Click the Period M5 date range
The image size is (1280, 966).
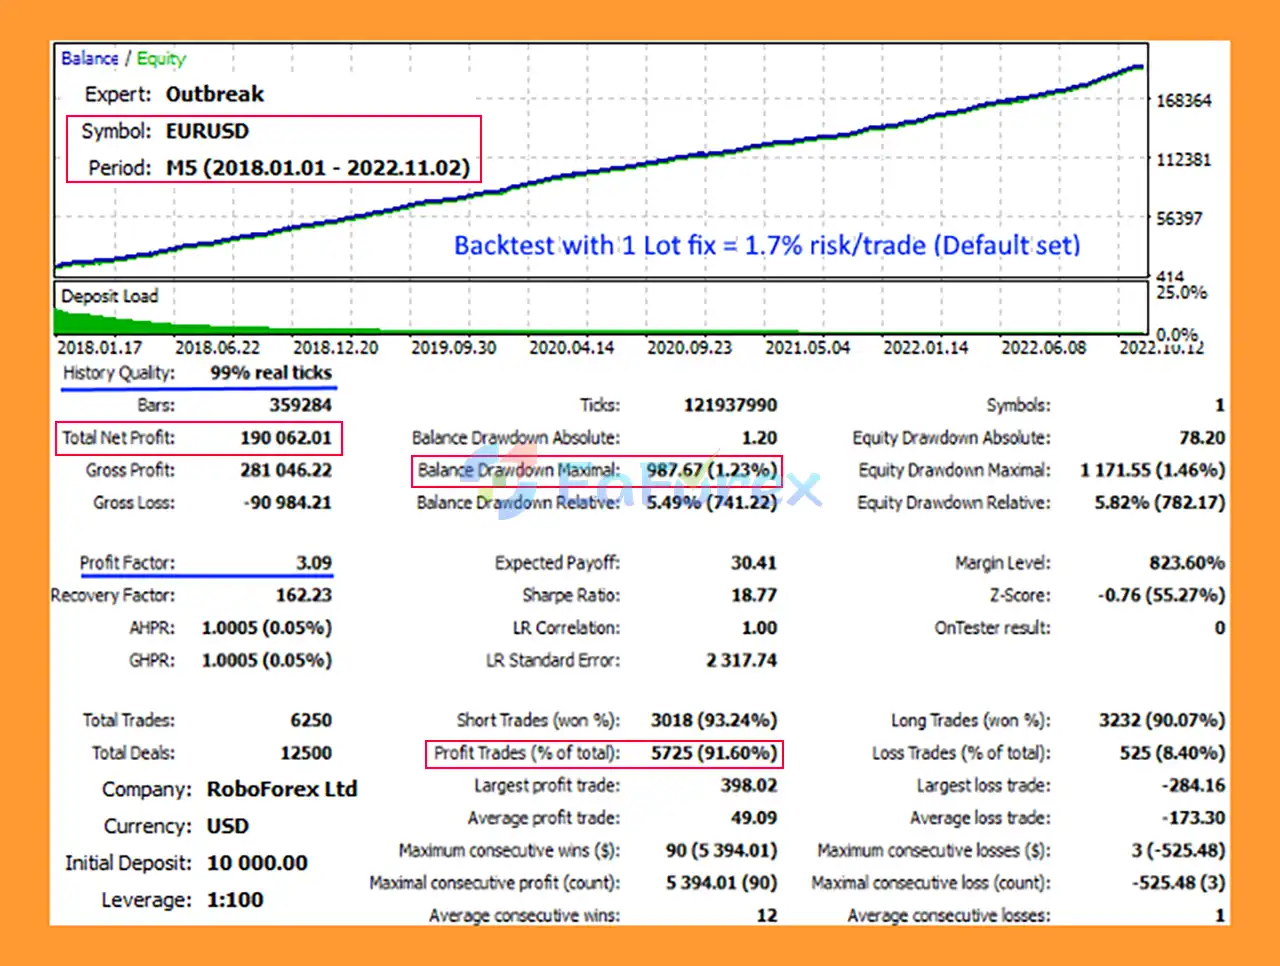tap(317, 167)
